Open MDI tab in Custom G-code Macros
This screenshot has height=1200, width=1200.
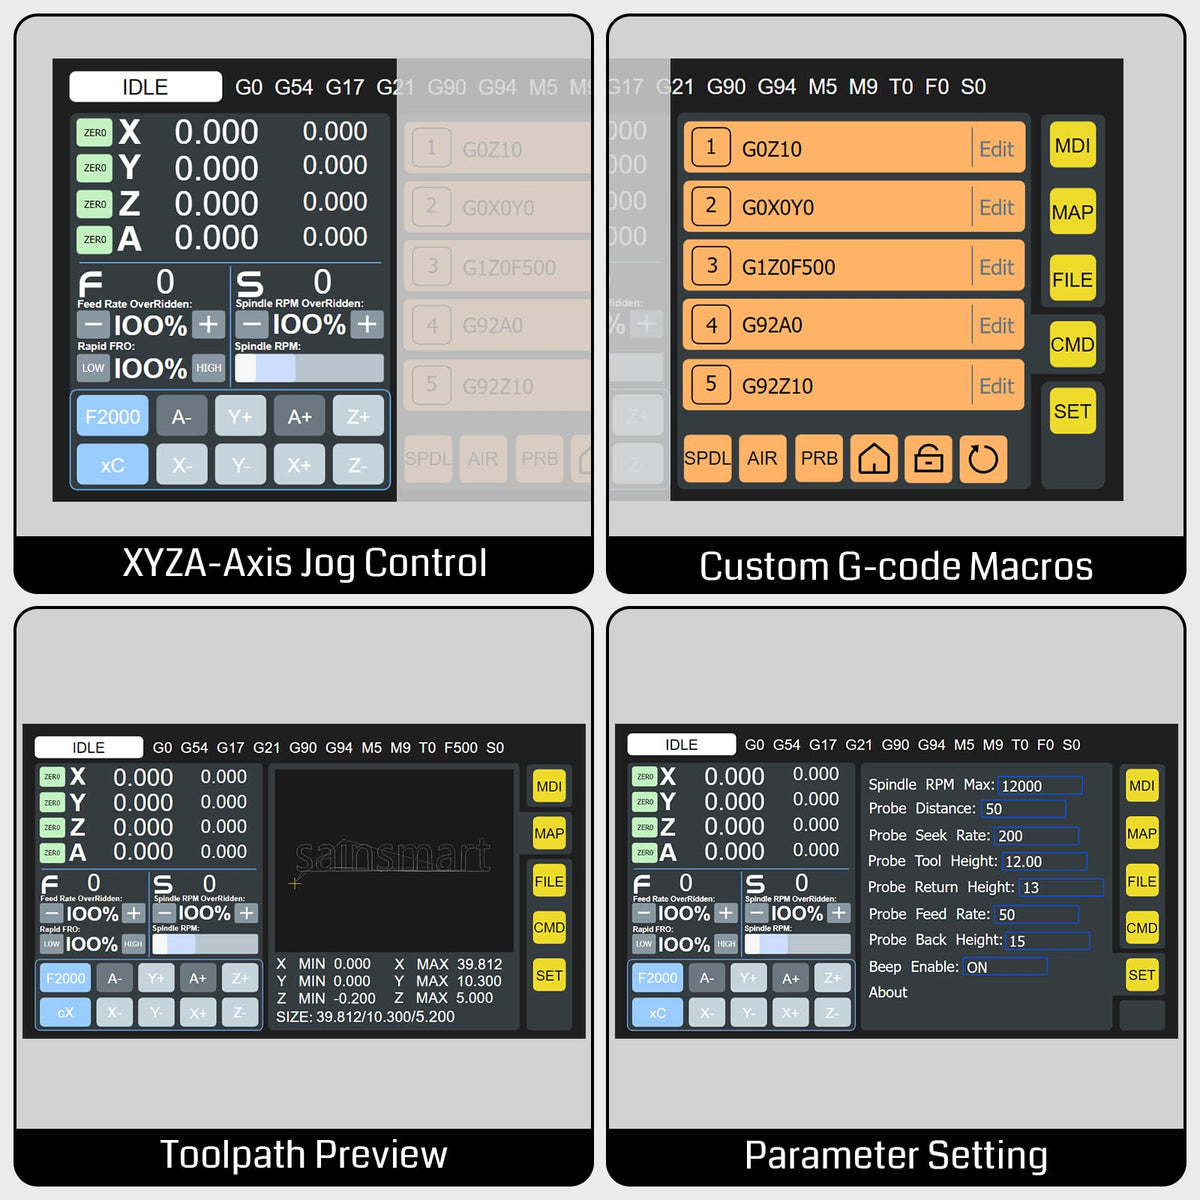click(x=1072, y=146)
